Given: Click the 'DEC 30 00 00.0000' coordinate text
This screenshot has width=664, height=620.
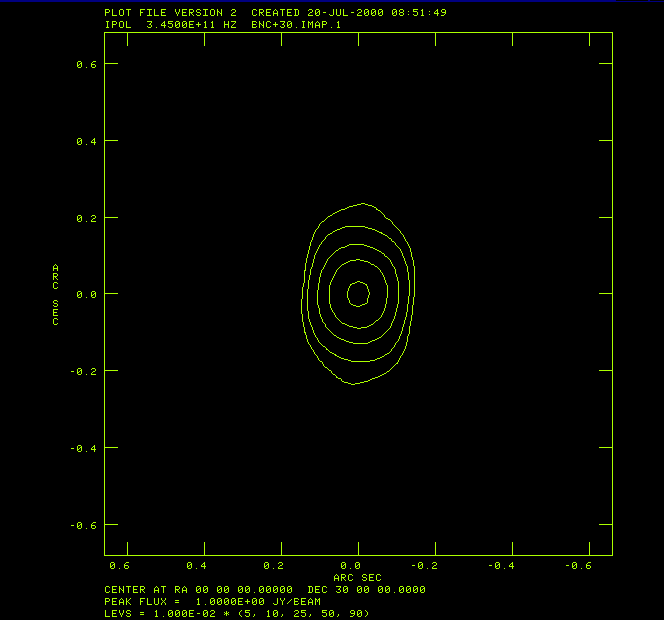Looking at the screenshot, I should click(366, 590).
